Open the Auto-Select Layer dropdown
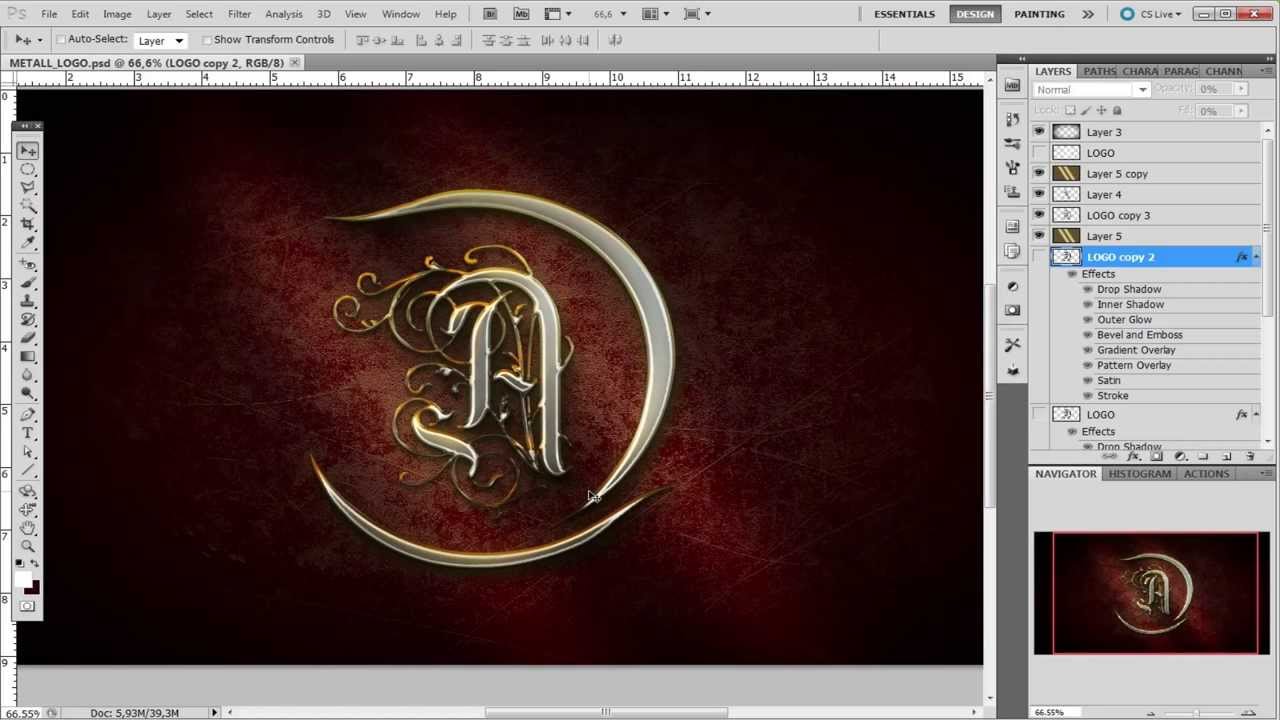The height and width of the screenshot is (720, 1280). (161, 40)
